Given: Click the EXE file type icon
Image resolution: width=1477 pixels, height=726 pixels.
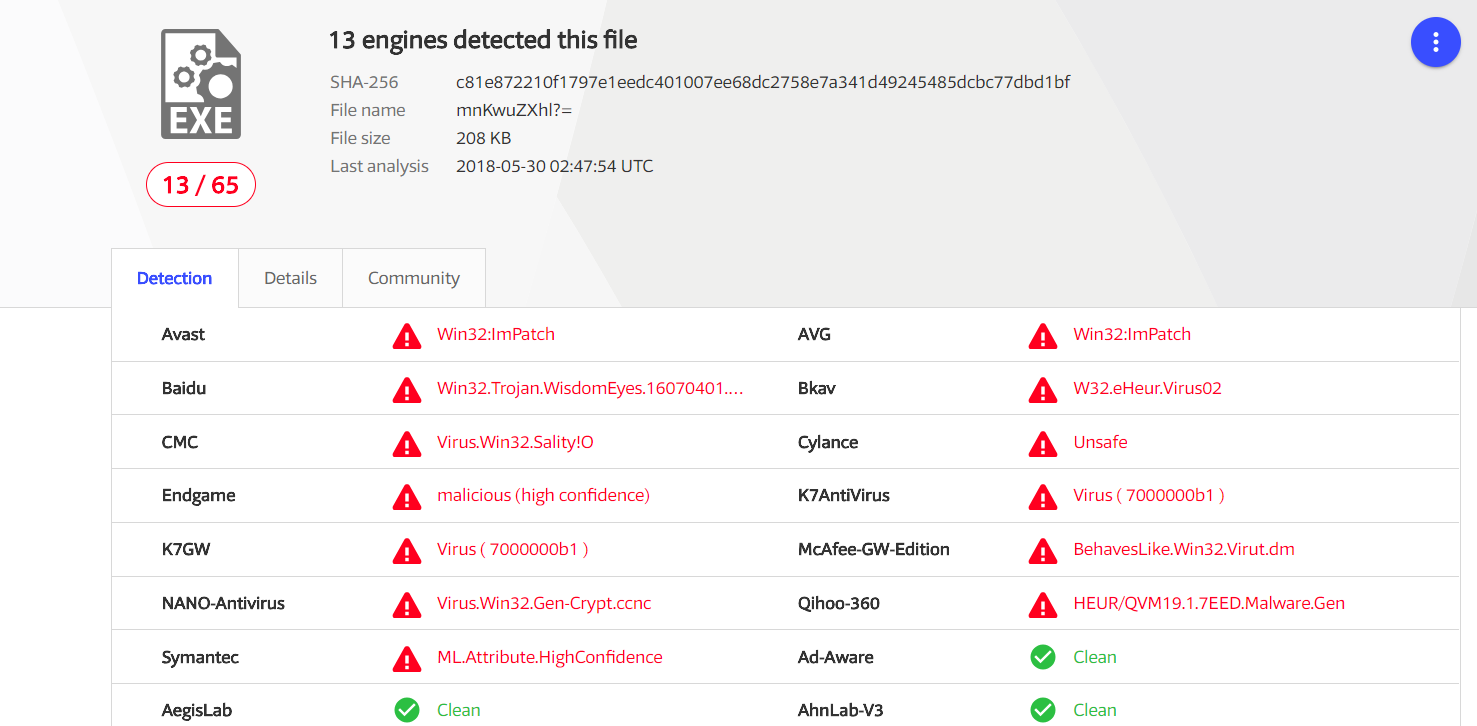Looking at the screenshot, I should [x=201, y=84].
